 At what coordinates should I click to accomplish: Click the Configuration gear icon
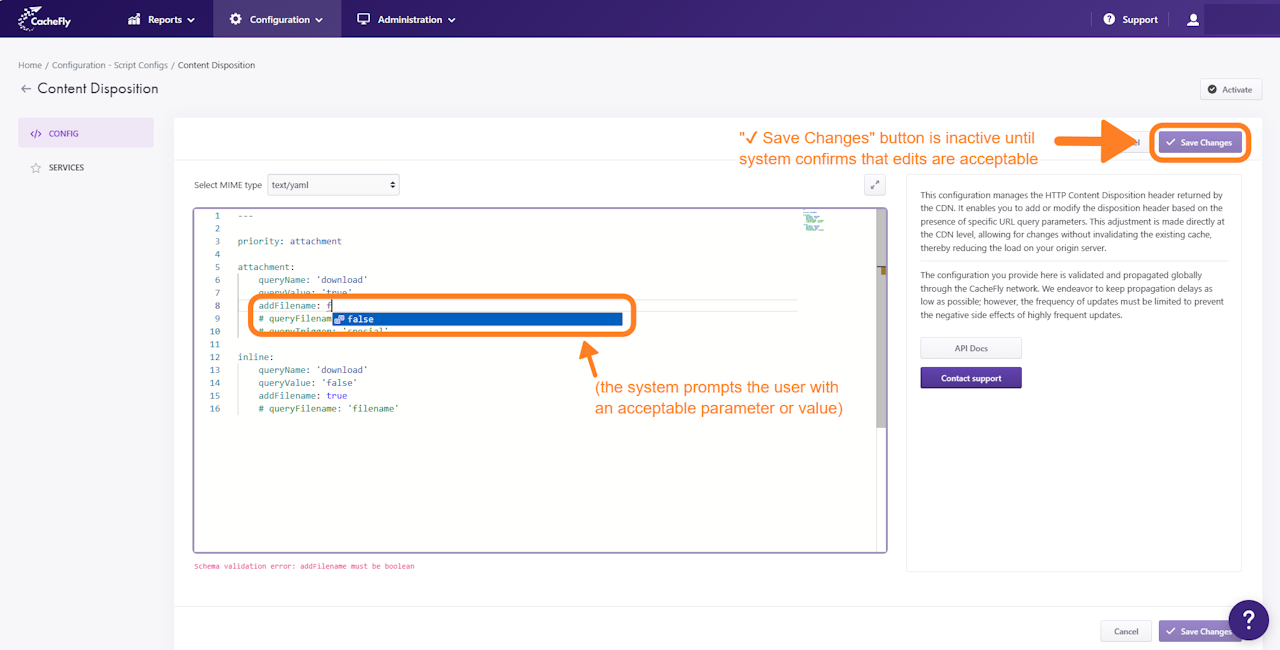[235, 19]
